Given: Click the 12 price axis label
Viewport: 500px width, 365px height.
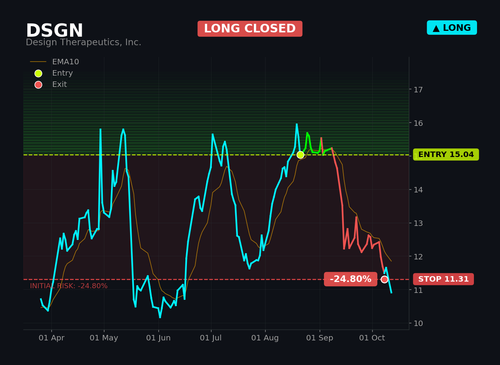Looking at the screenshot, I should pos(418,257).
